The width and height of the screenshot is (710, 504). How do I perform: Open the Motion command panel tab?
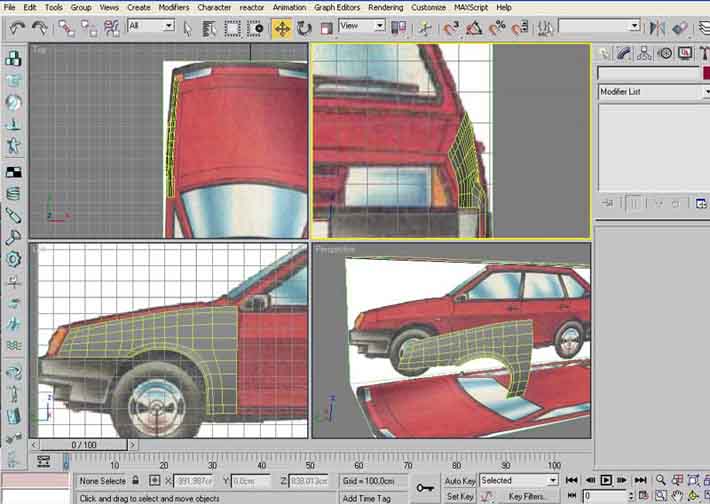click(665, 53)
